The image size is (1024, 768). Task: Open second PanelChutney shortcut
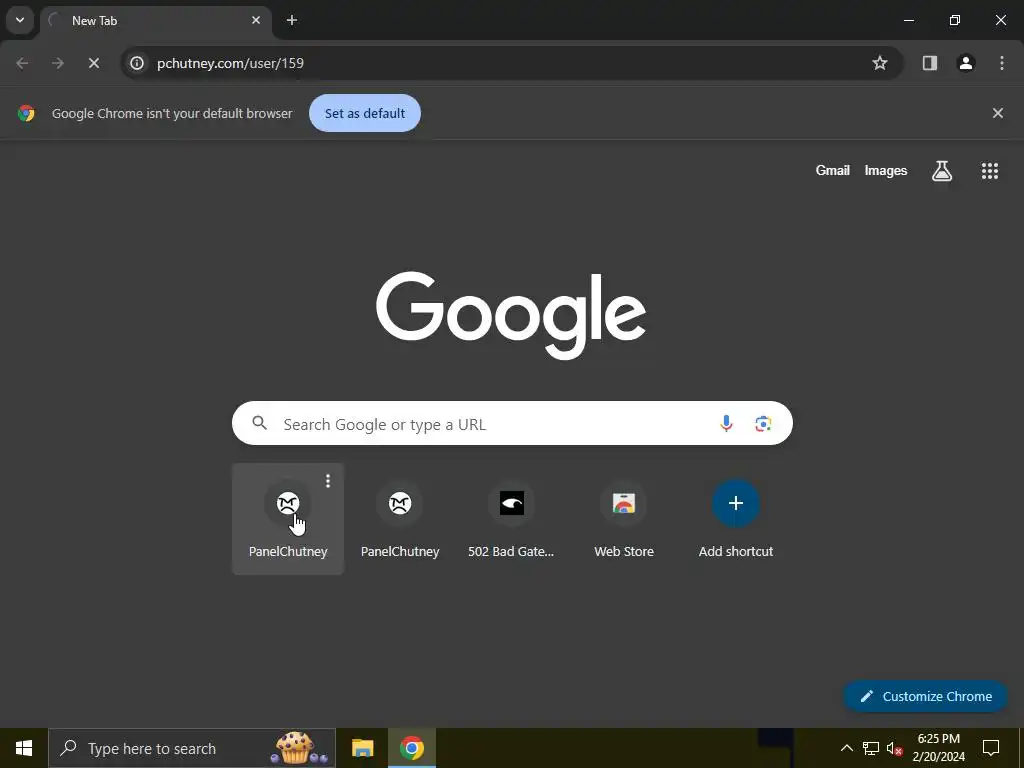click(x=400, y=519)
